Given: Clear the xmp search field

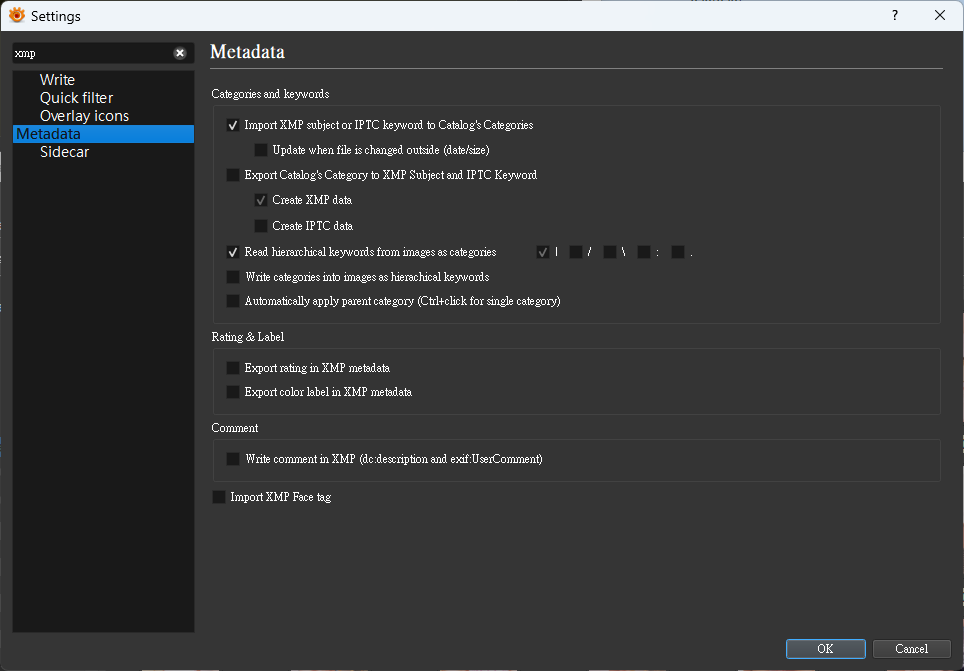Looking at the screenshot, I should coord(180,53).
